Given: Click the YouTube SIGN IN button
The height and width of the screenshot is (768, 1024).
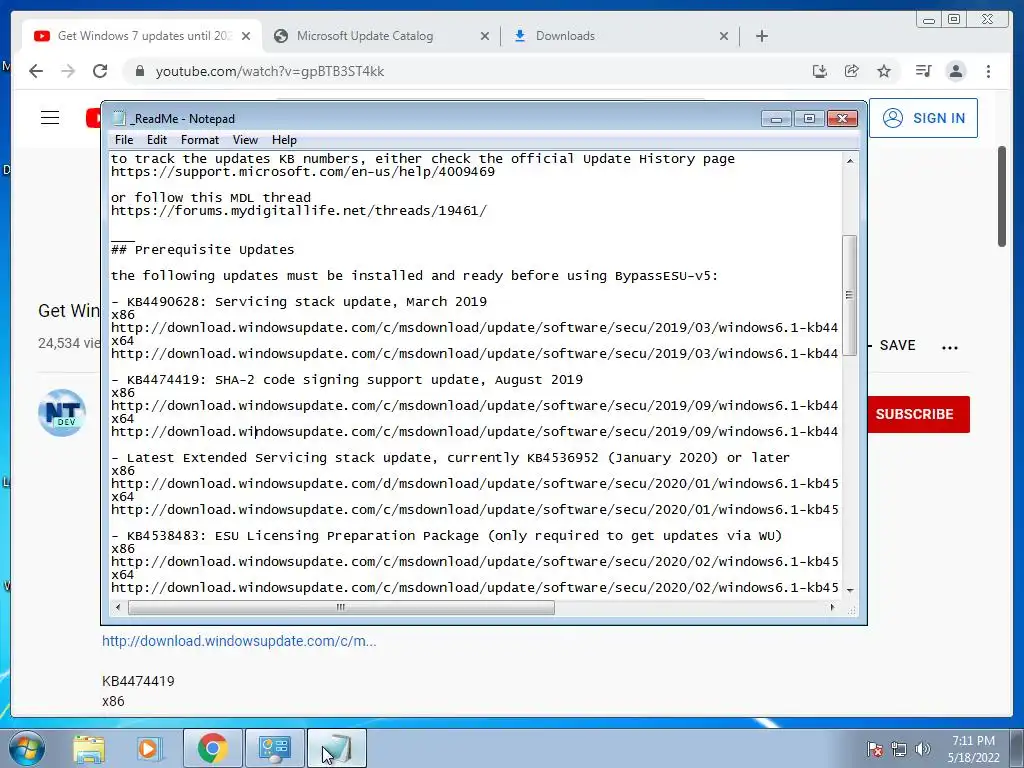Looking at the screenshot, I should coord(923,118).
